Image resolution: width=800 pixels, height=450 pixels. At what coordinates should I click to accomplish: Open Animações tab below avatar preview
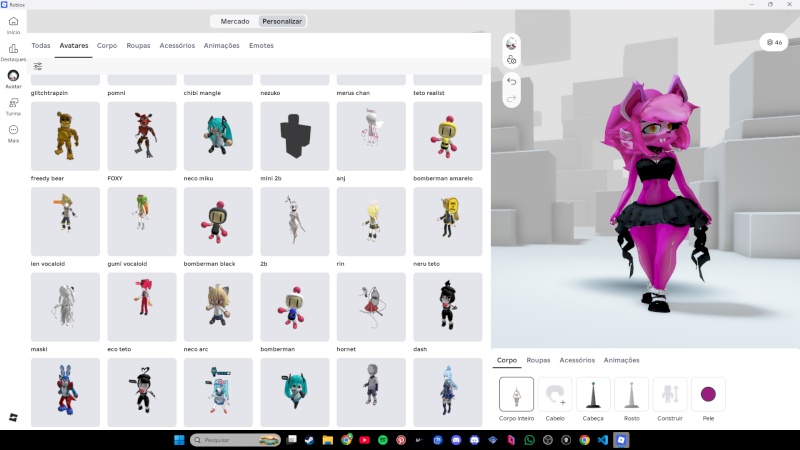coord(622,360)
